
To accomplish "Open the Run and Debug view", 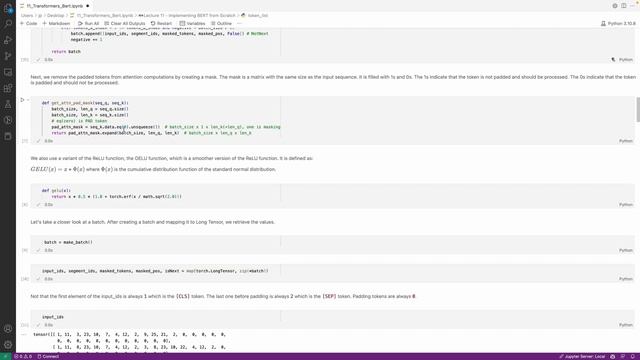I will (x=8, y=40).
